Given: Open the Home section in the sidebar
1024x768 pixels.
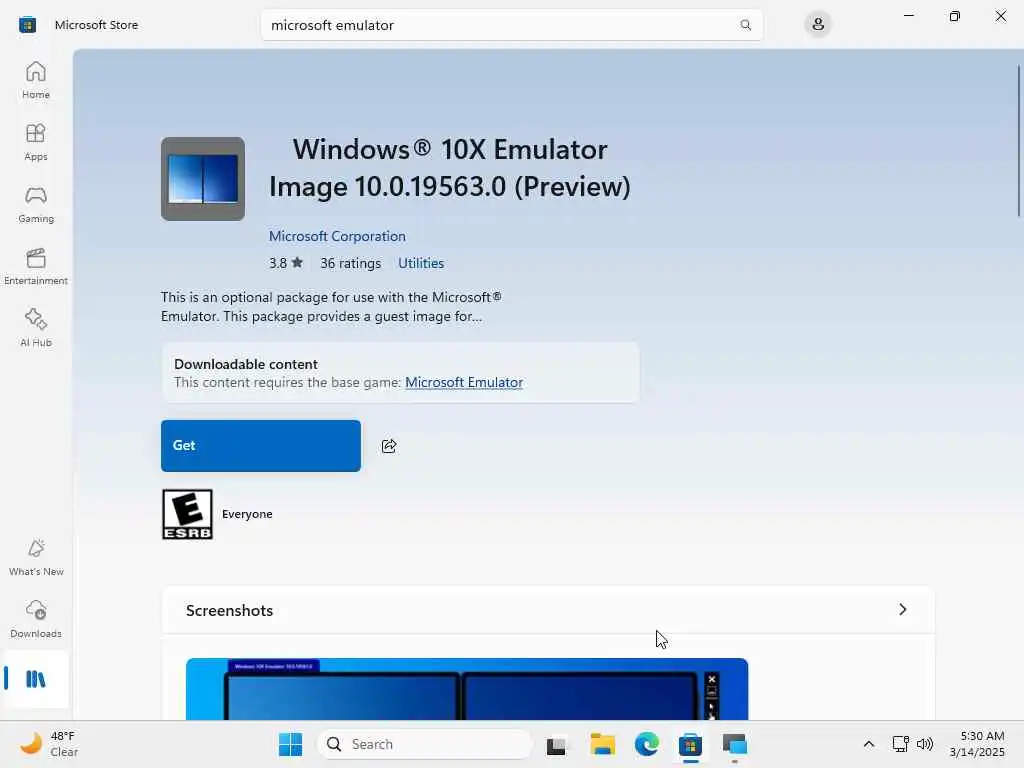Looking at the screenshot, I should click(36, 80).
